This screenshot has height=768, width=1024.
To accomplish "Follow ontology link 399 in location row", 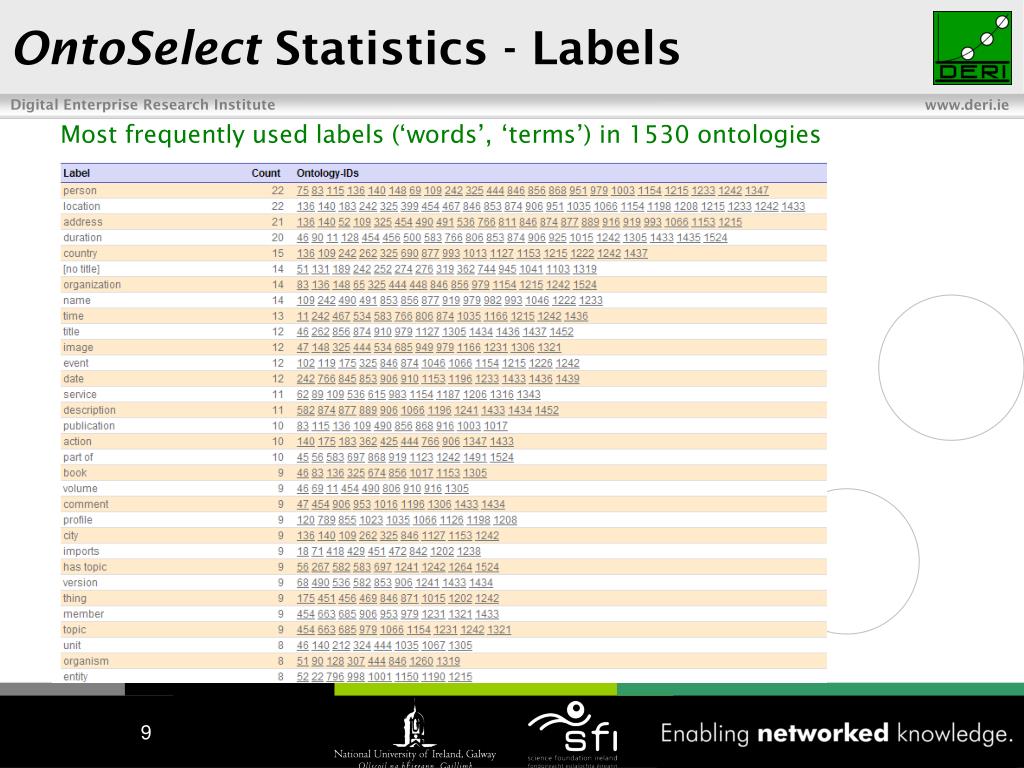I will point(409,206).
